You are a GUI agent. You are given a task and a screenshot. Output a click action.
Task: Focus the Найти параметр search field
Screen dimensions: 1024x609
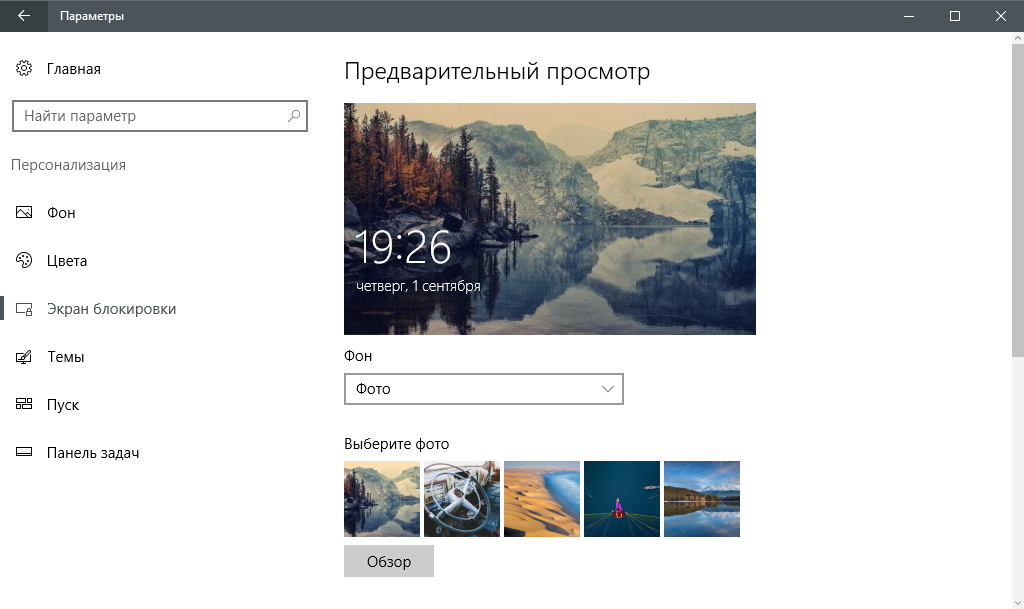159,116
